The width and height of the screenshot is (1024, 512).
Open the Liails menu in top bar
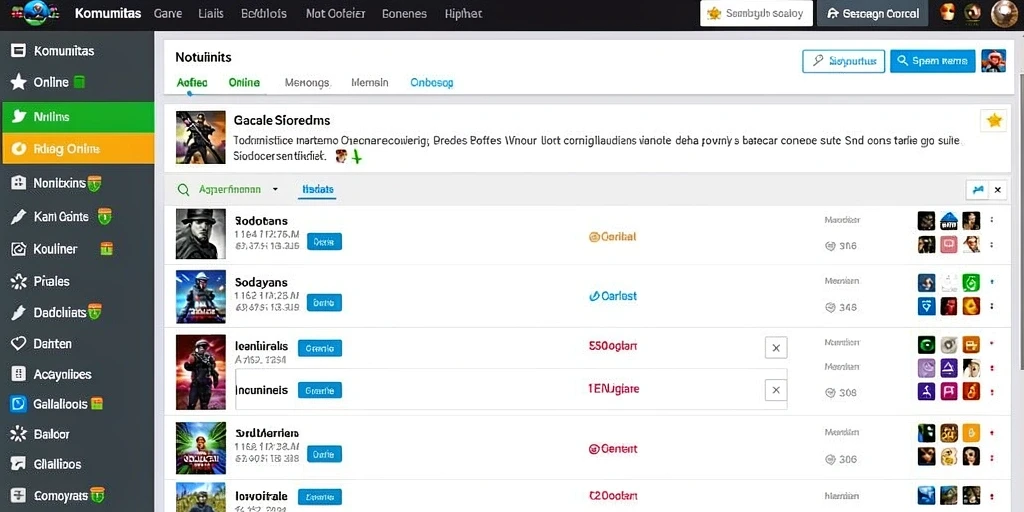[x=211, y=14]
